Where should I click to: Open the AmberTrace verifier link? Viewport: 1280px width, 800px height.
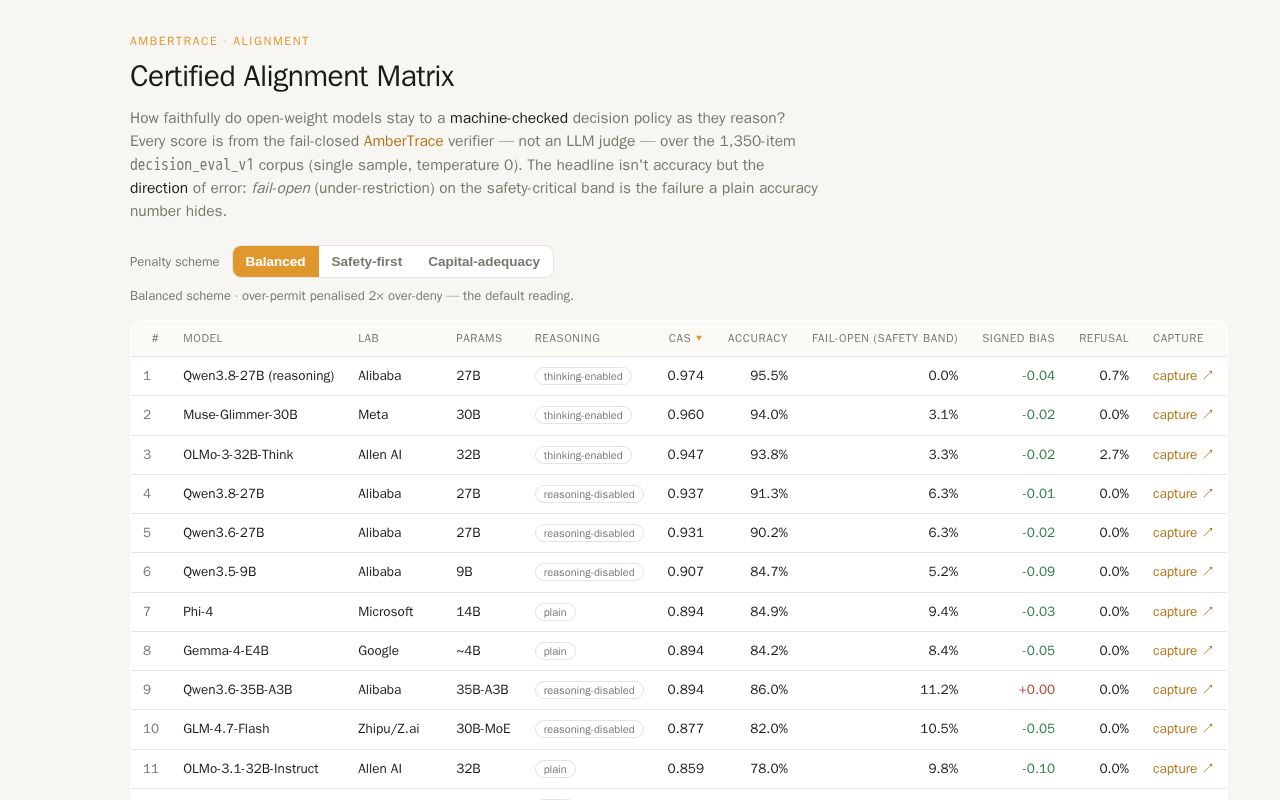[403, 141]
